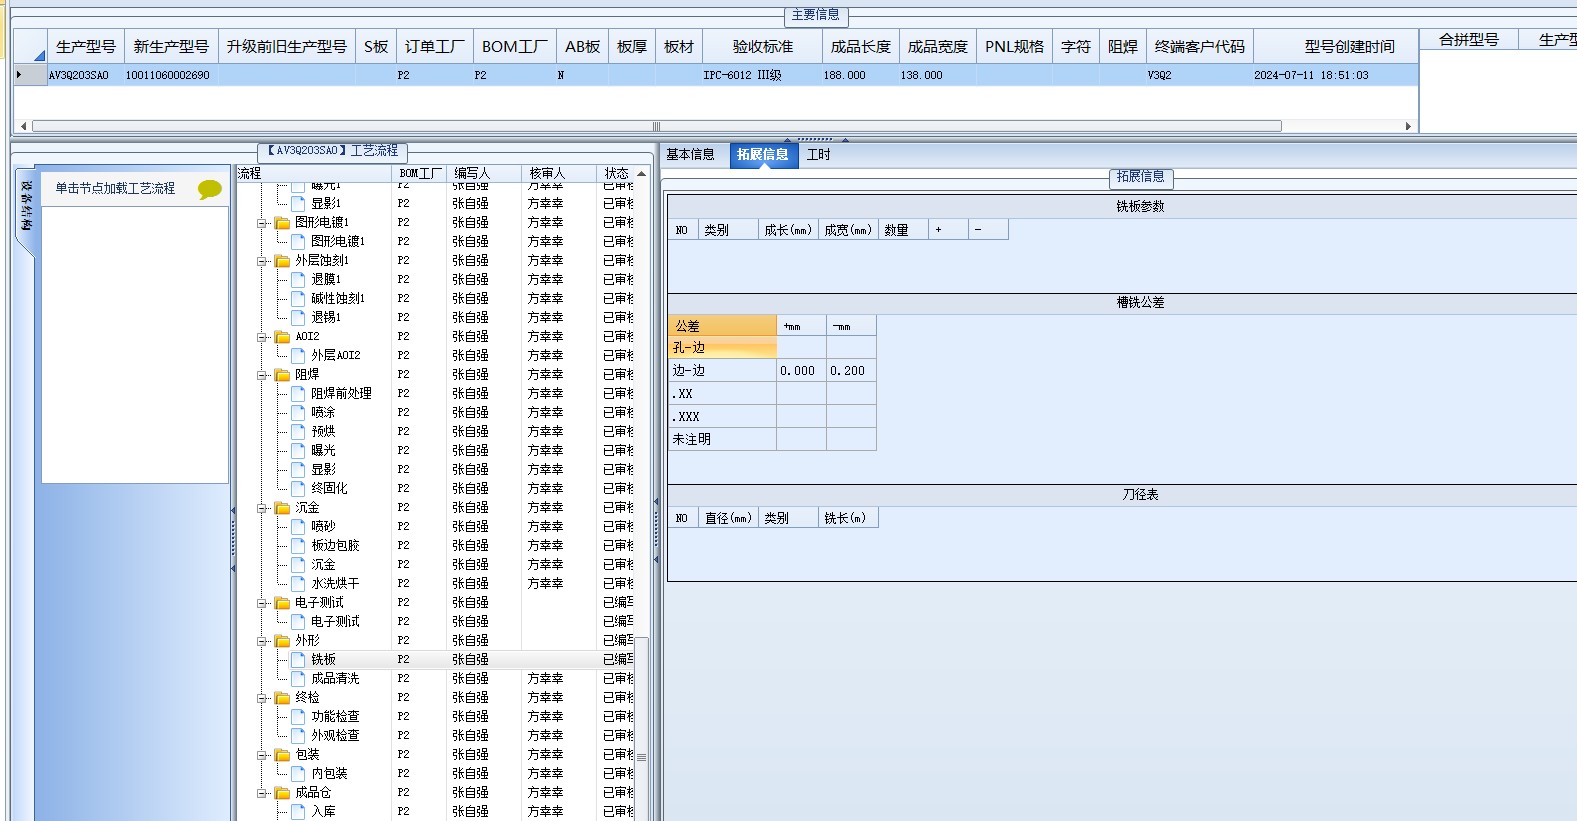The width and height of the screenshot is (1577, 821).
Task: Click the 包装 folder icon
Action: point(283,755)
